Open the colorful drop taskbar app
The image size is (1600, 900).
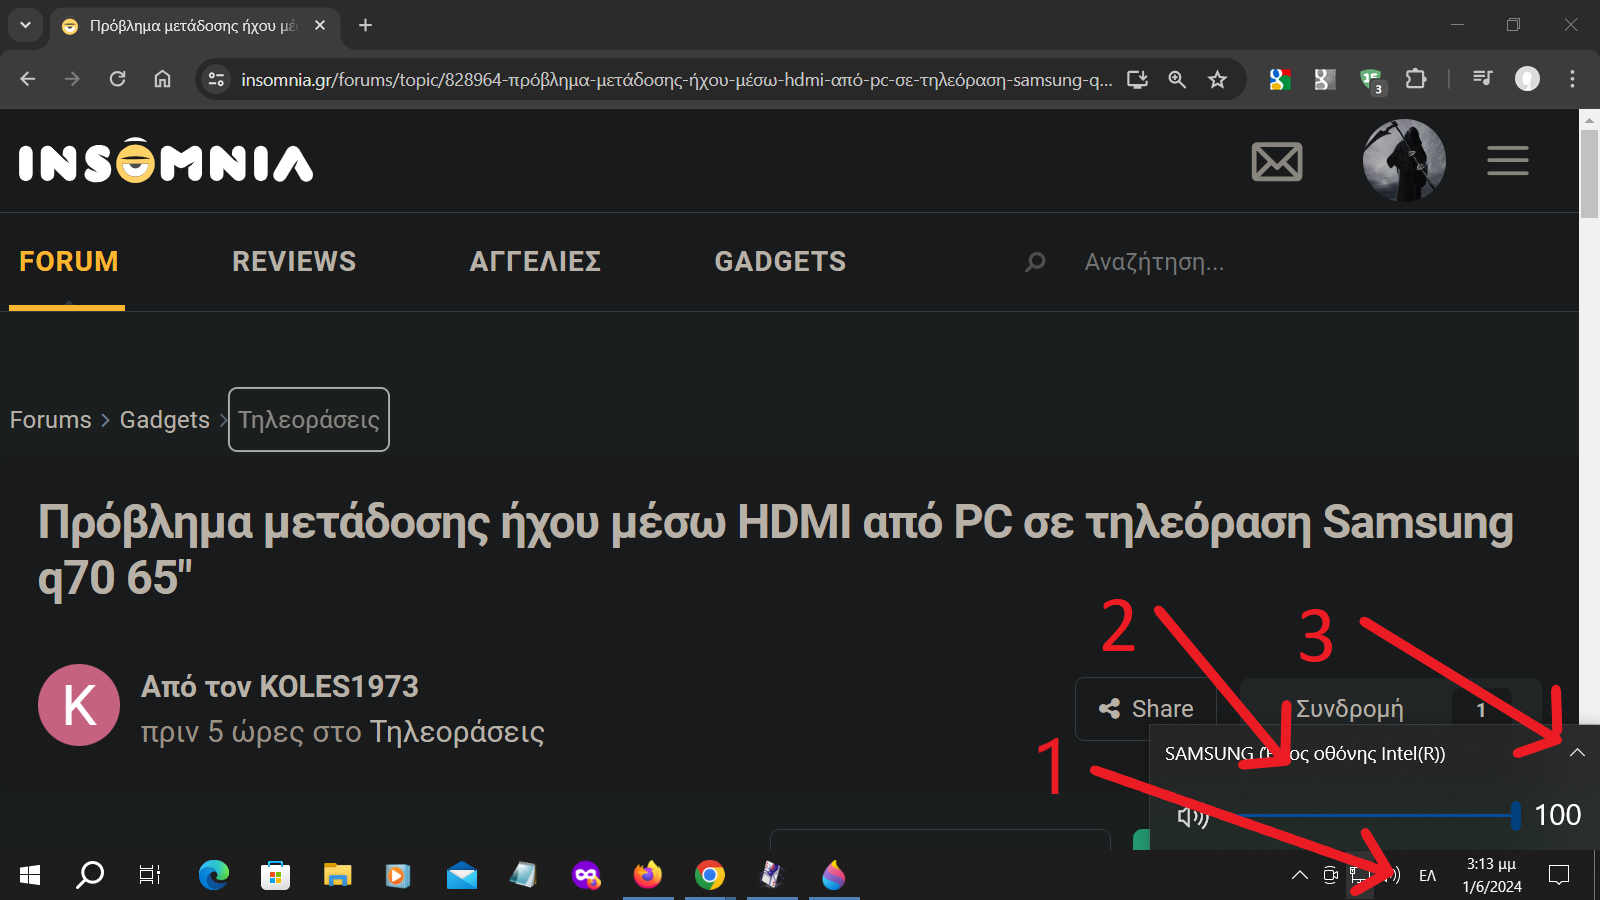[x=834, y=876]
